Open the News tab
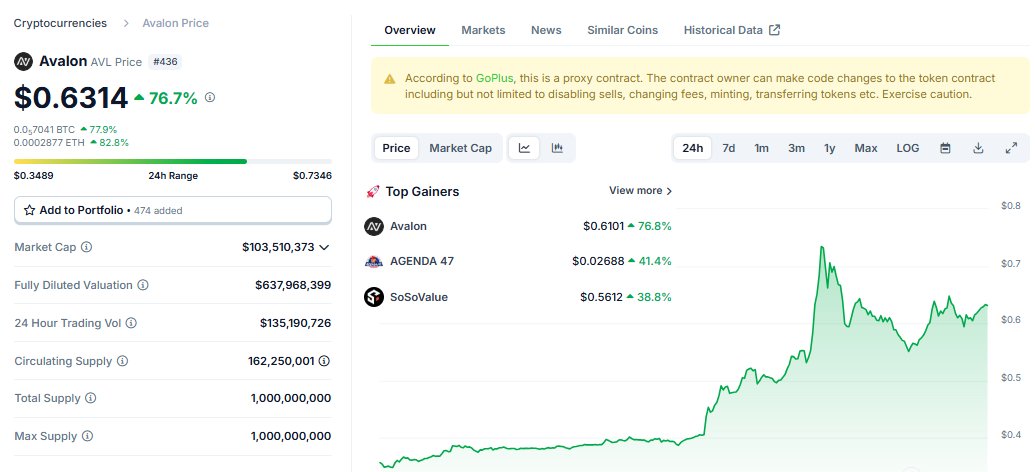Screen dimensions: 1035x472 tap(546, 30)
